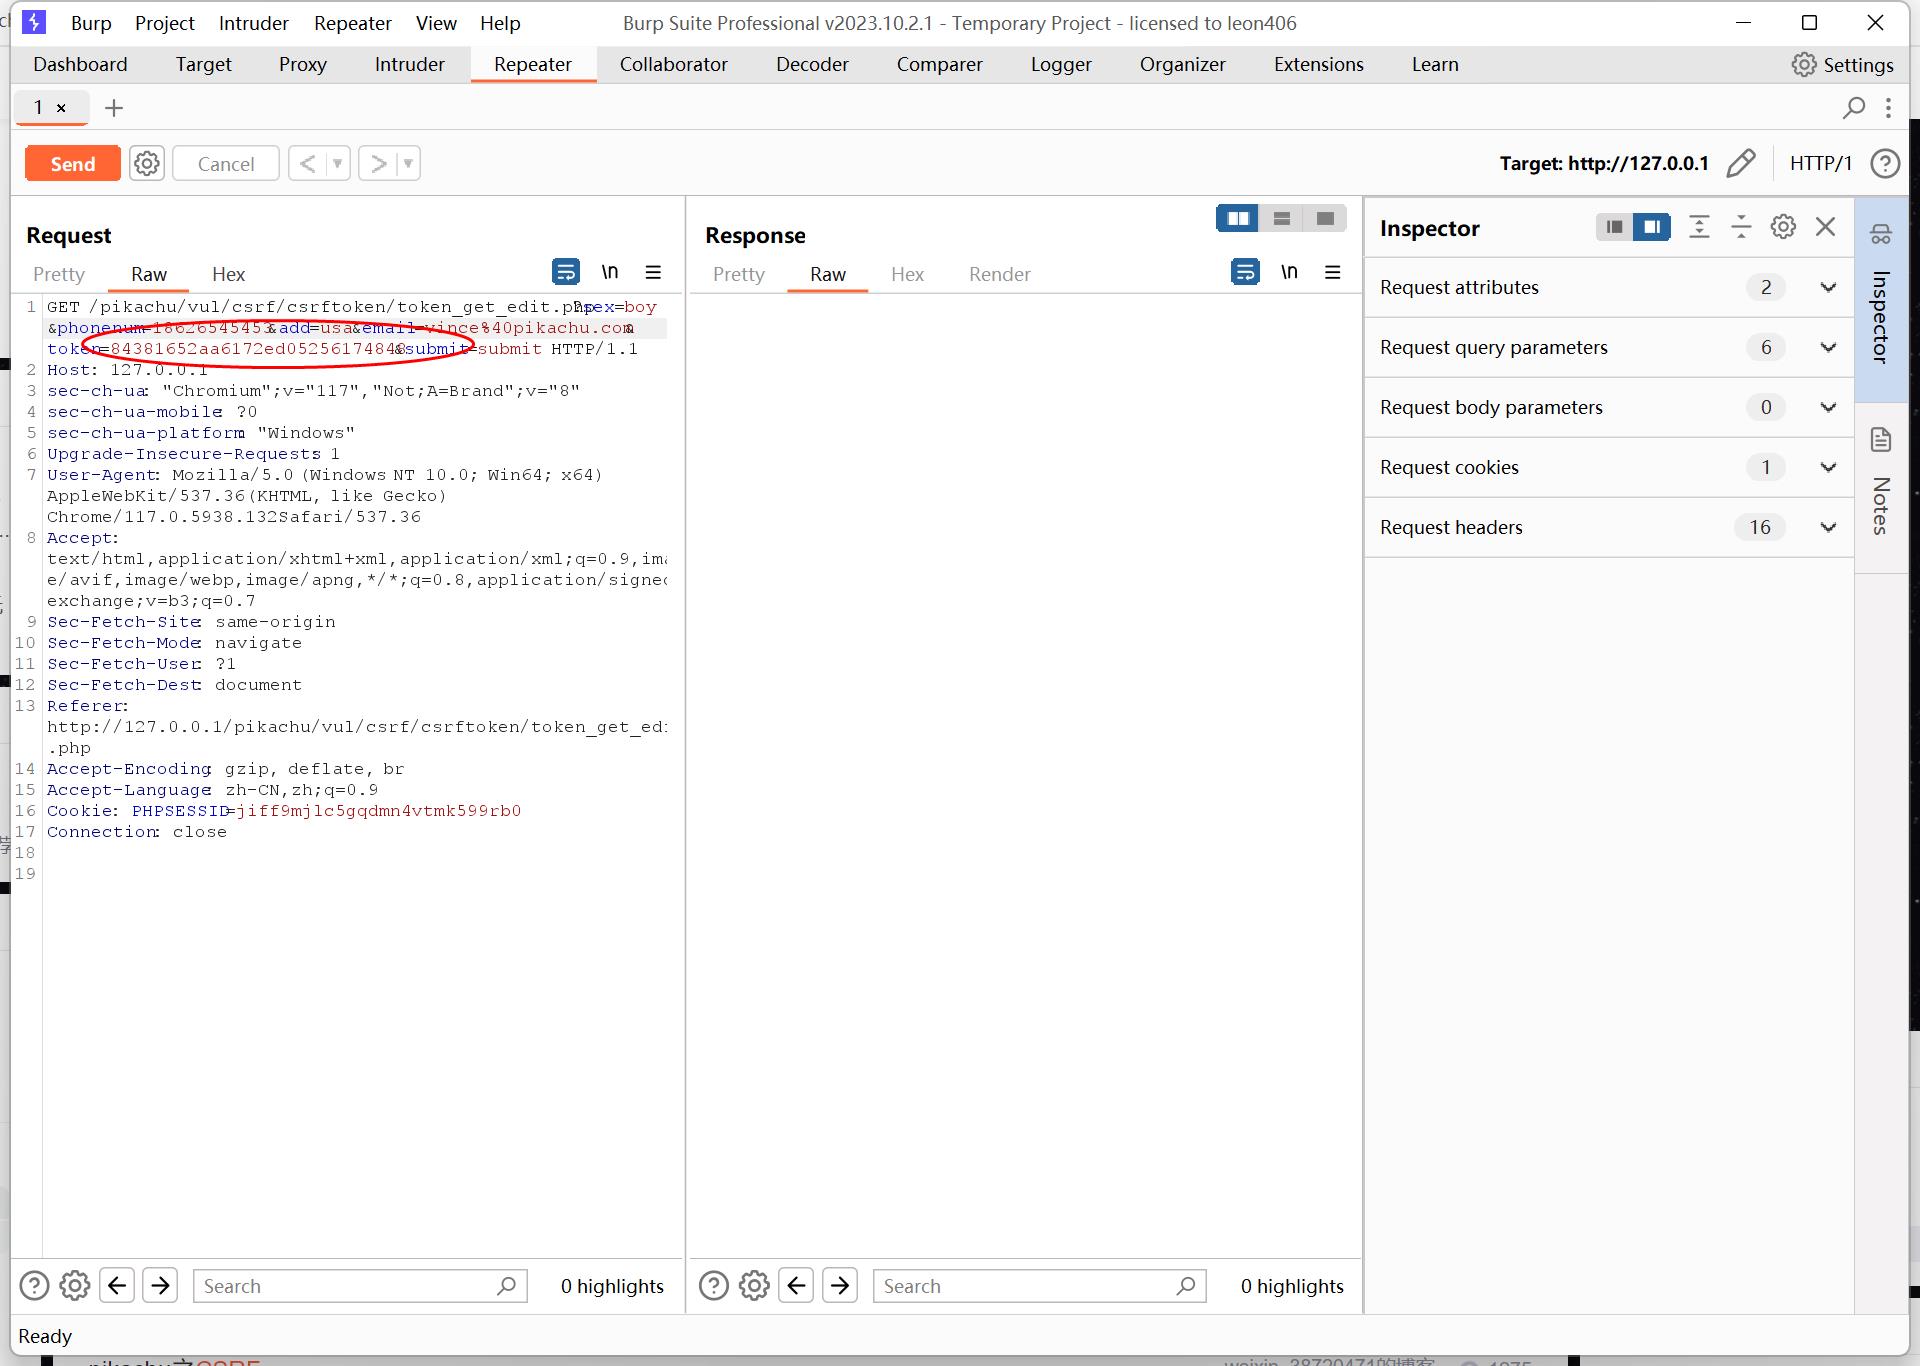This screenshot has width=1920, height=1366.
Task: Dock Inspector to the left layout
Action: coord(1614,227)
